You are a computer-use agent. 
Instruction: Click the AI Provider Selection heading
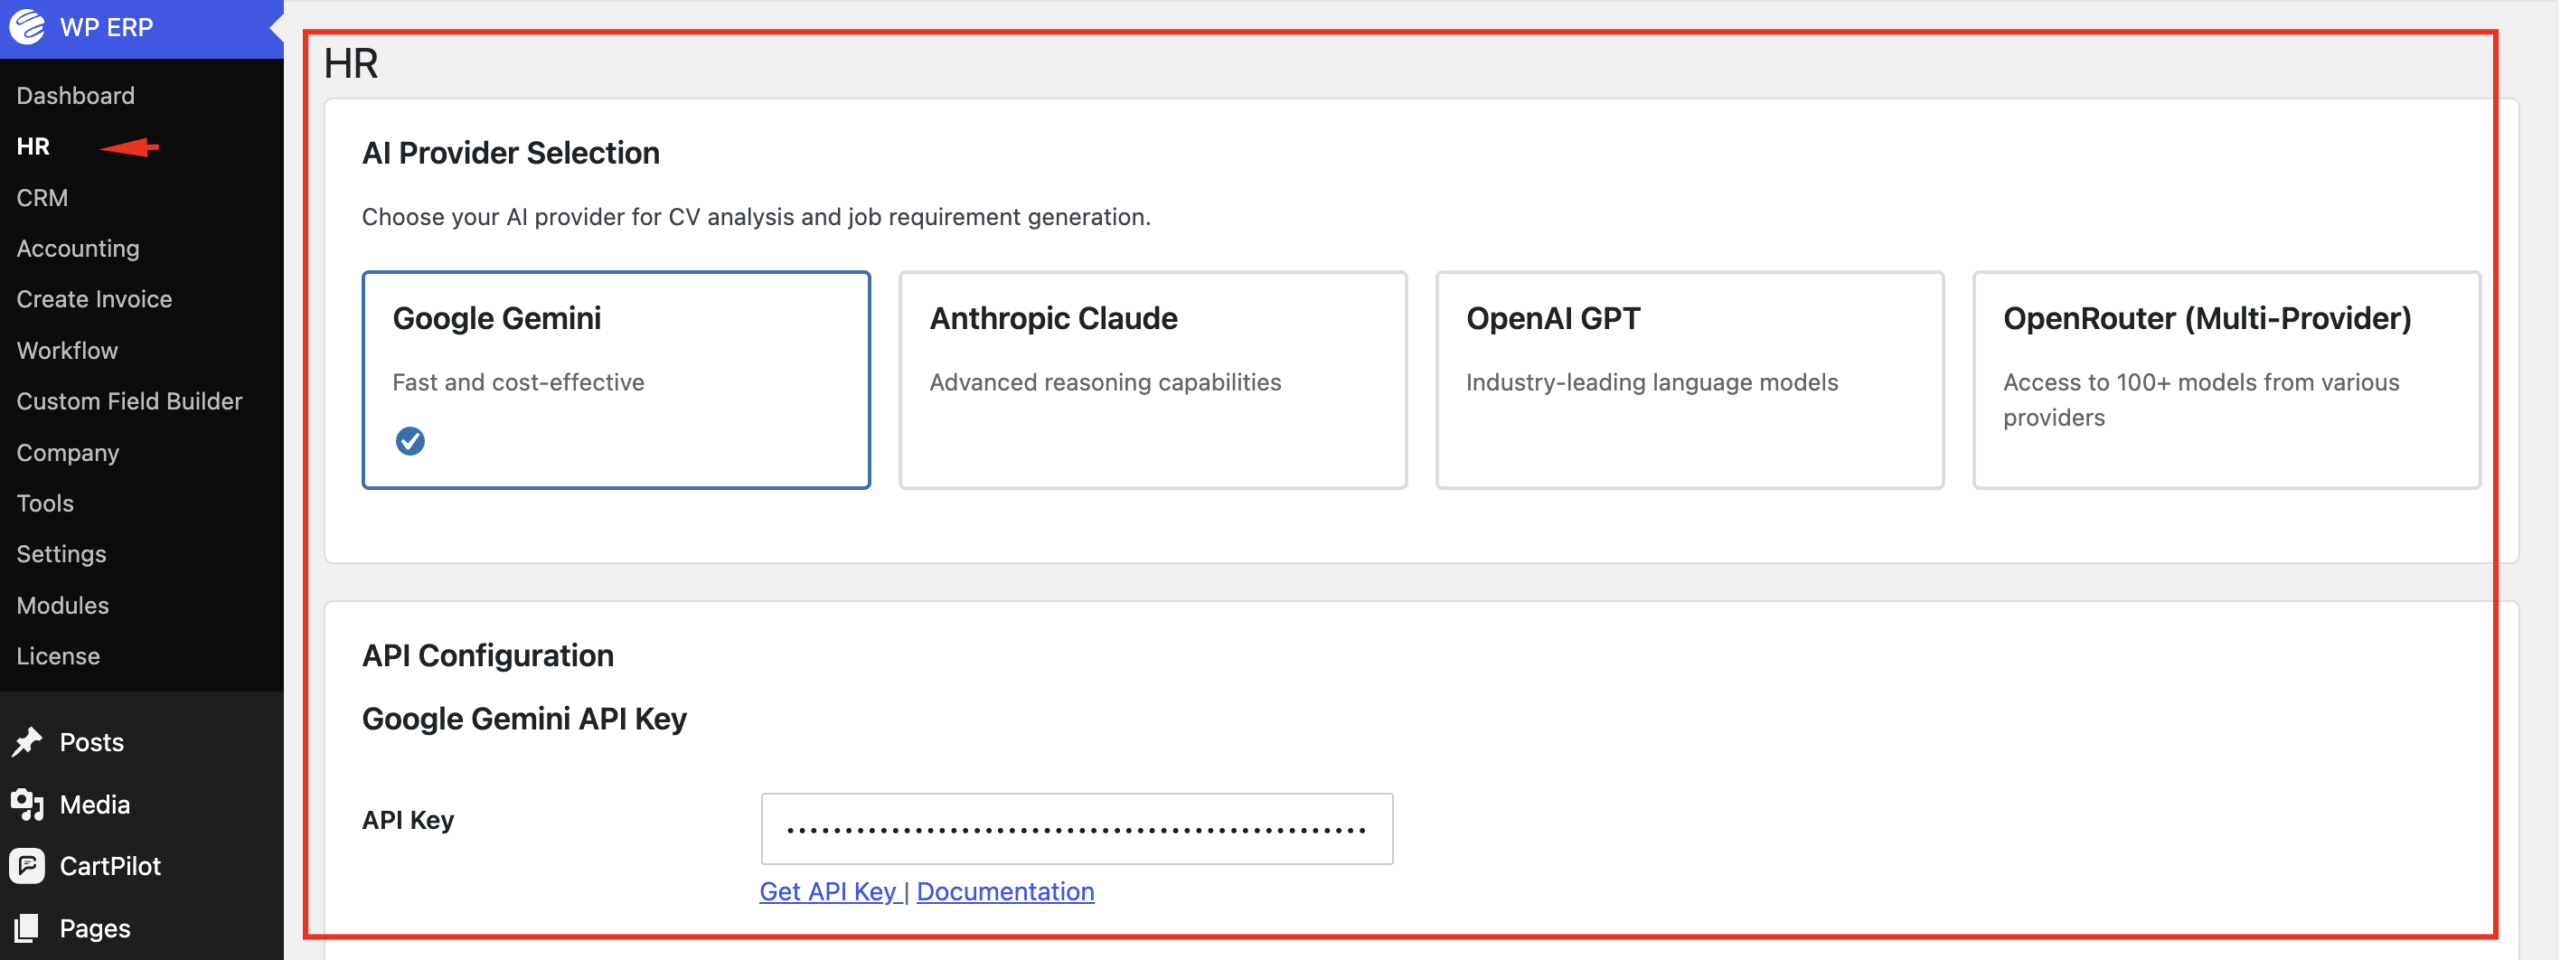pos(511,153)
